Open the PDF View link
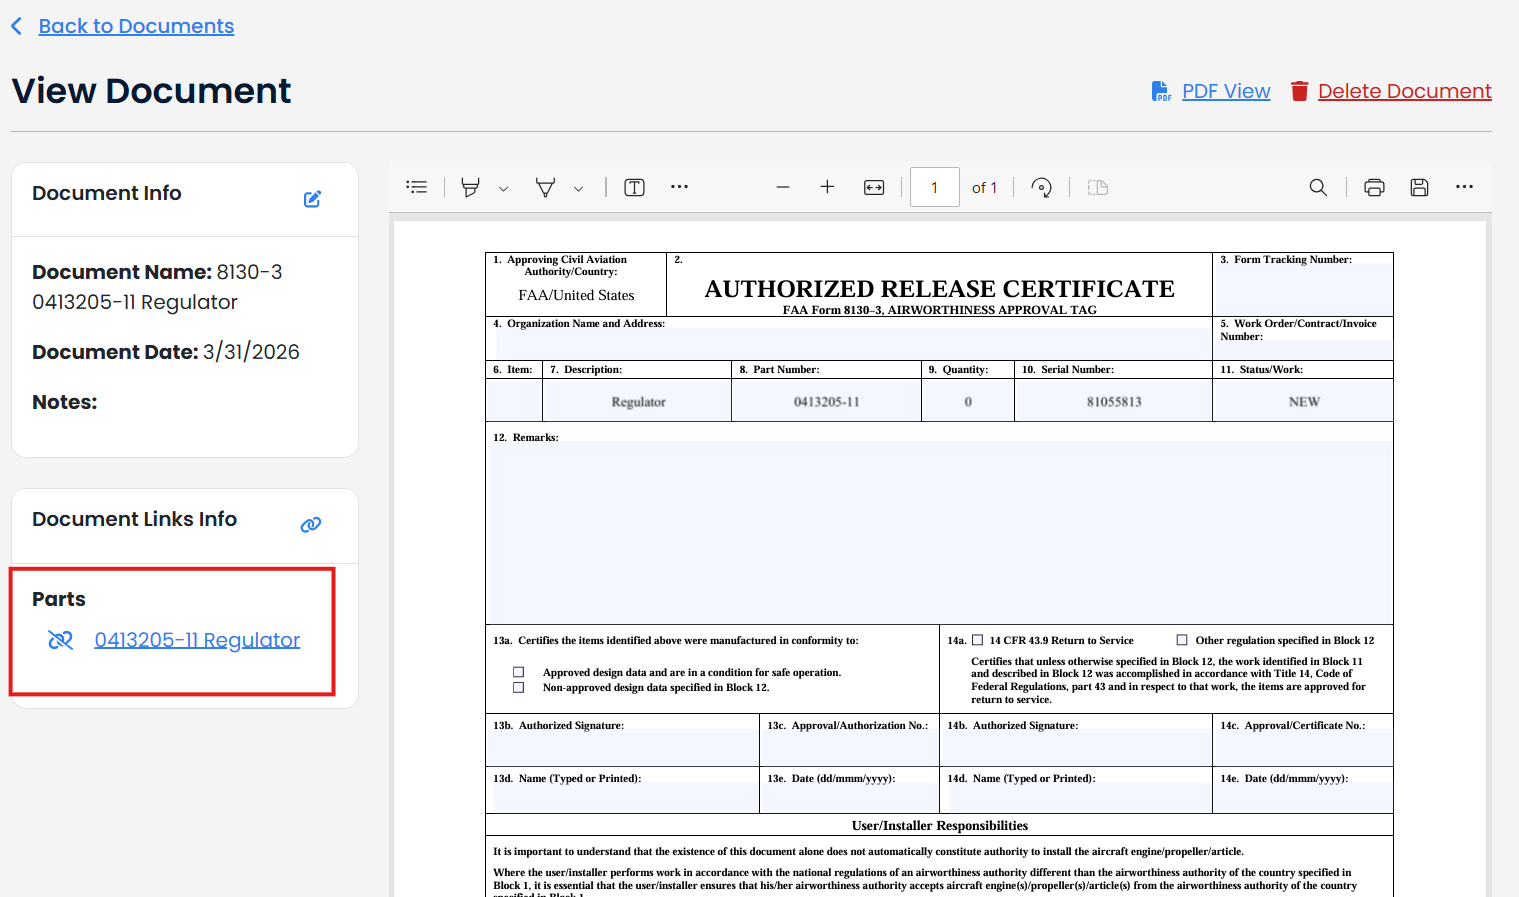Image resolution: width=1519 pixels, height=897 pixels. (1225, 91)
